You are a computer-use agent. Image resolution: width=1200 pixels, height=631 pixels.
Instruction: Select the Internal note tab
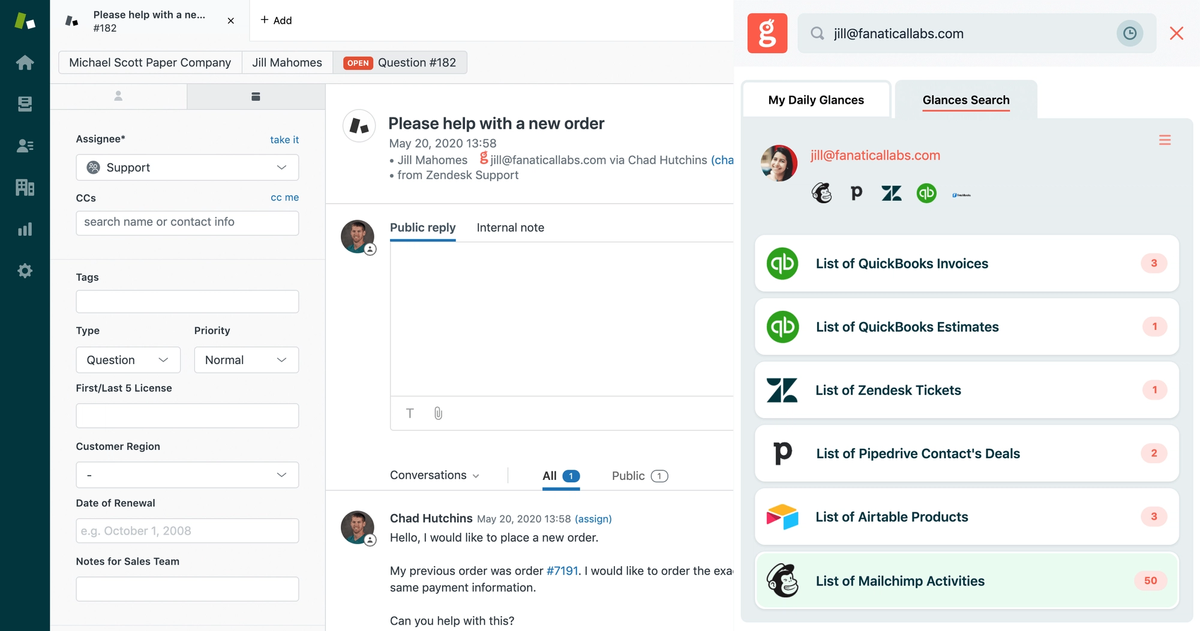click(510, 228)
